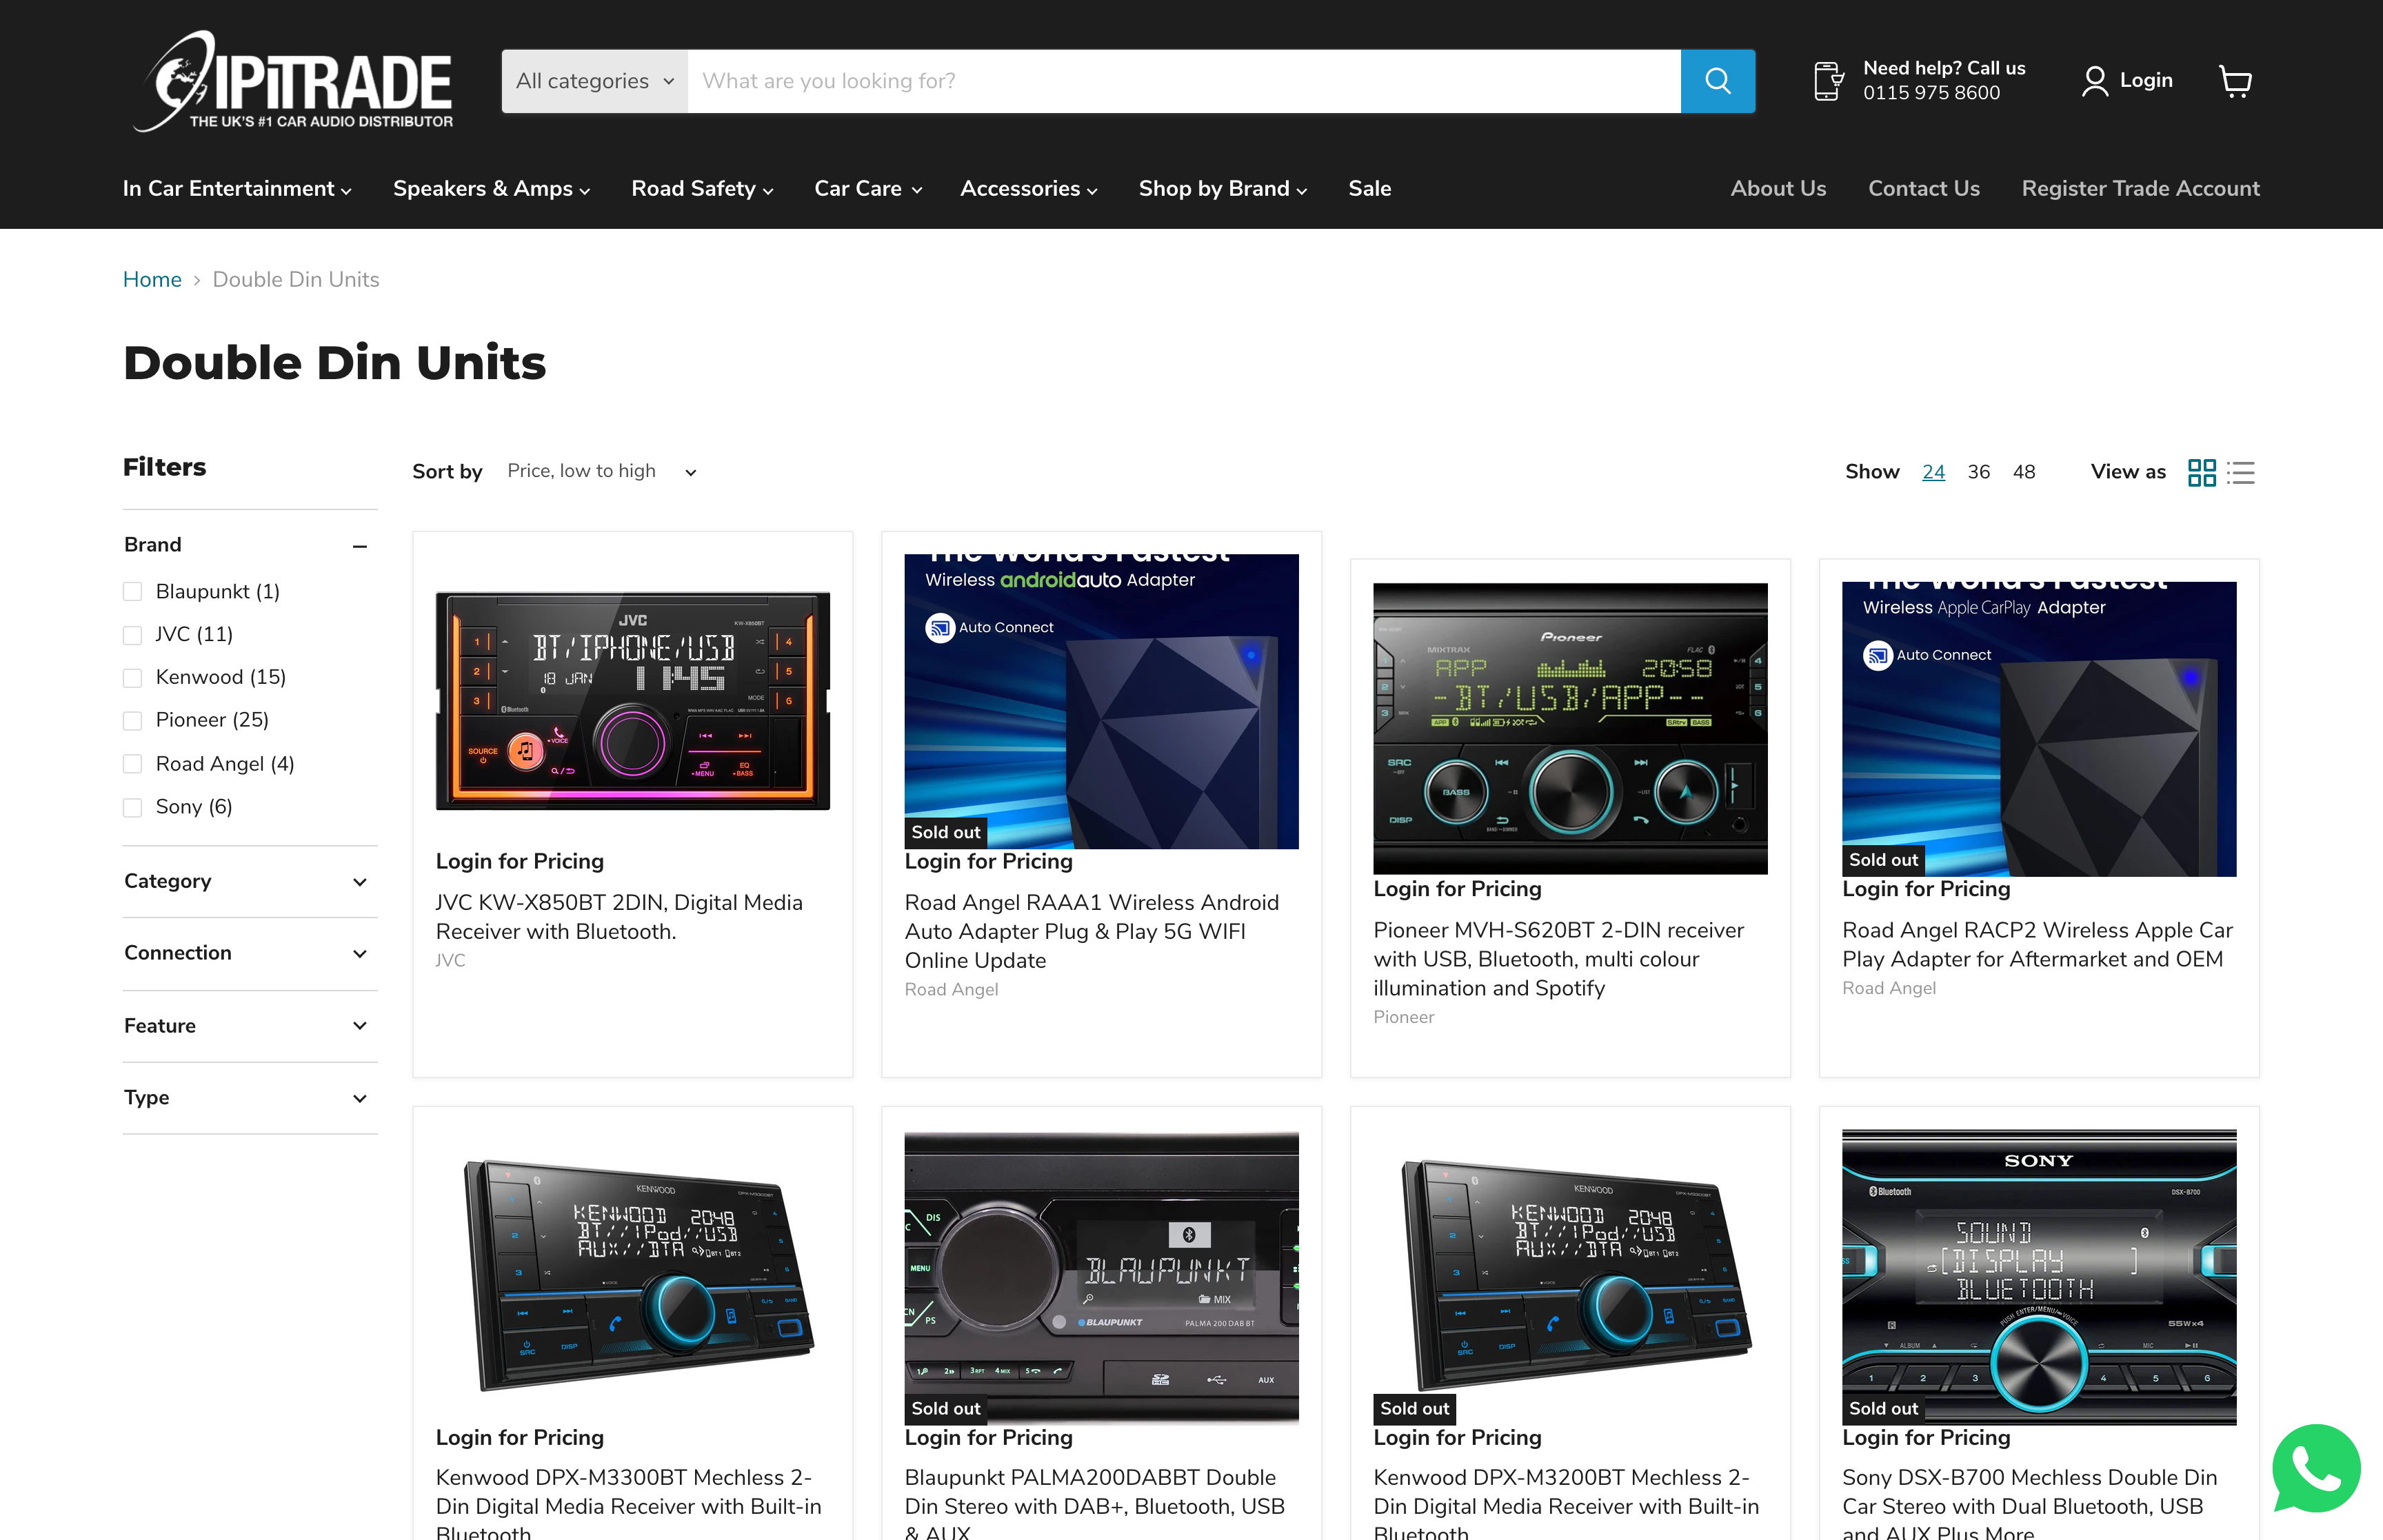Open the WhatsApp chat icon
This screenshot has width=2383, height=1540.
(2317, 1468)
